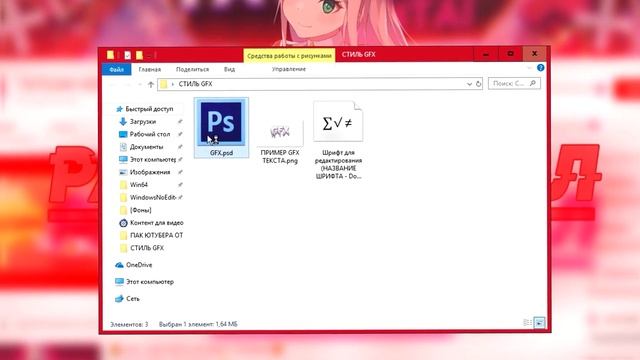Open pinned Этот компьютер with pin icon
This screenshot has height=360, width=640.
coord(153,160)
